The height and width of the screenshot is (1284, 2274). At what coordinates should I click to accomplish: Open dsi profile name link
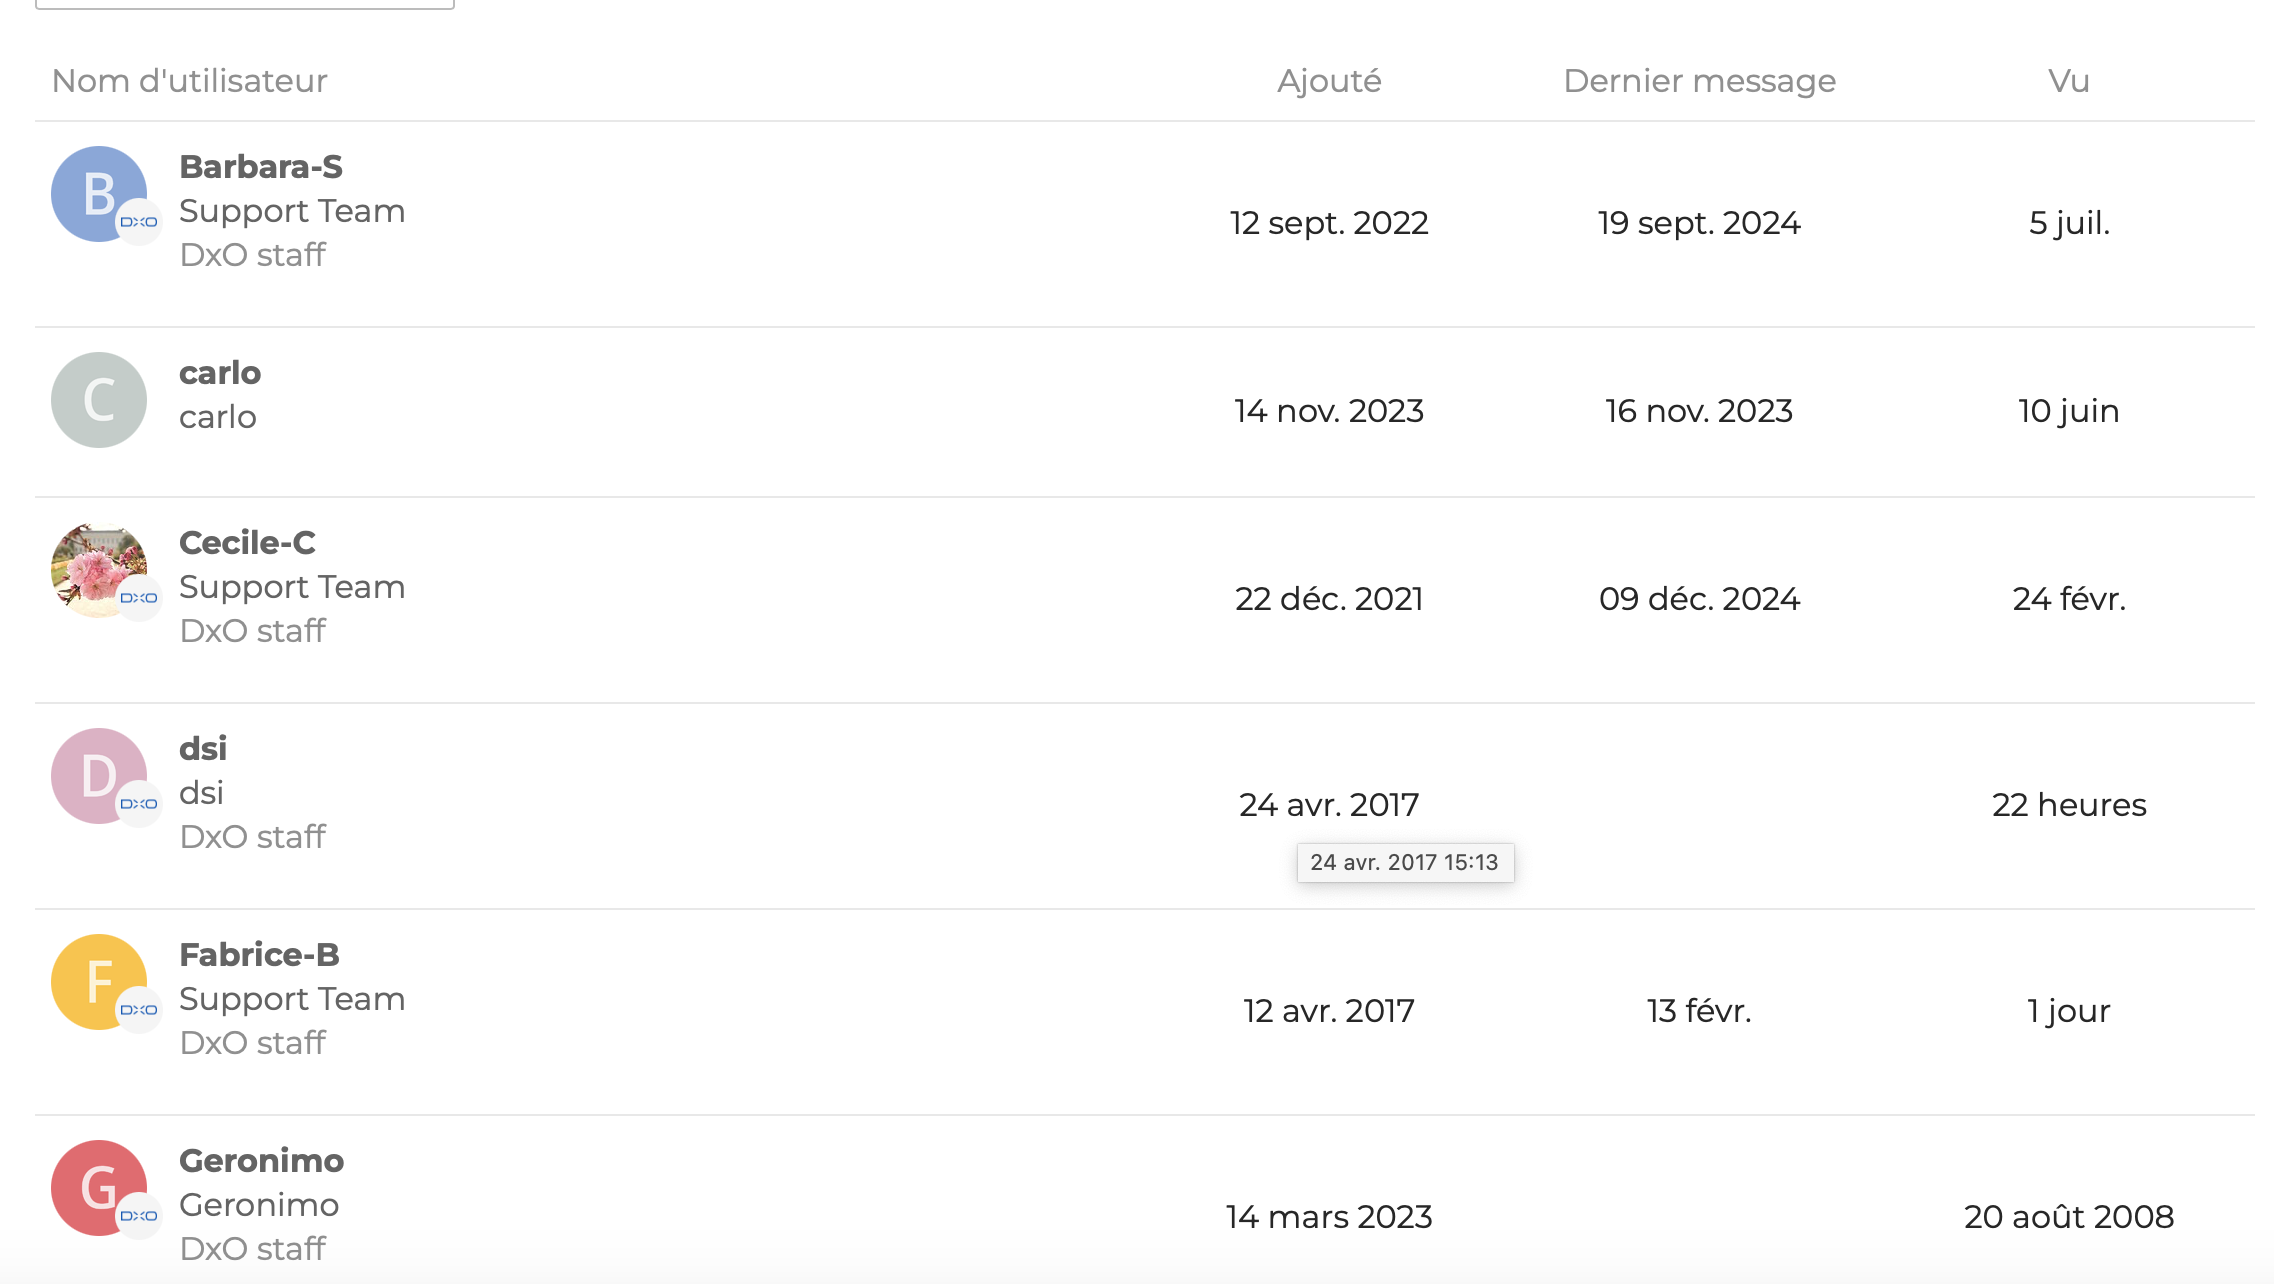tap(203, 749)
